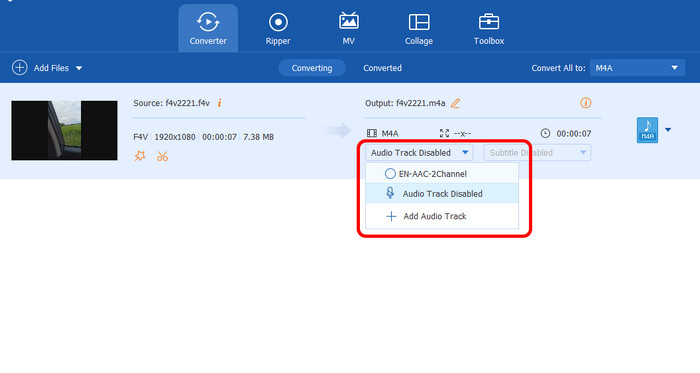Expand the arrow beside M4A format icon

tap(668, 130)
